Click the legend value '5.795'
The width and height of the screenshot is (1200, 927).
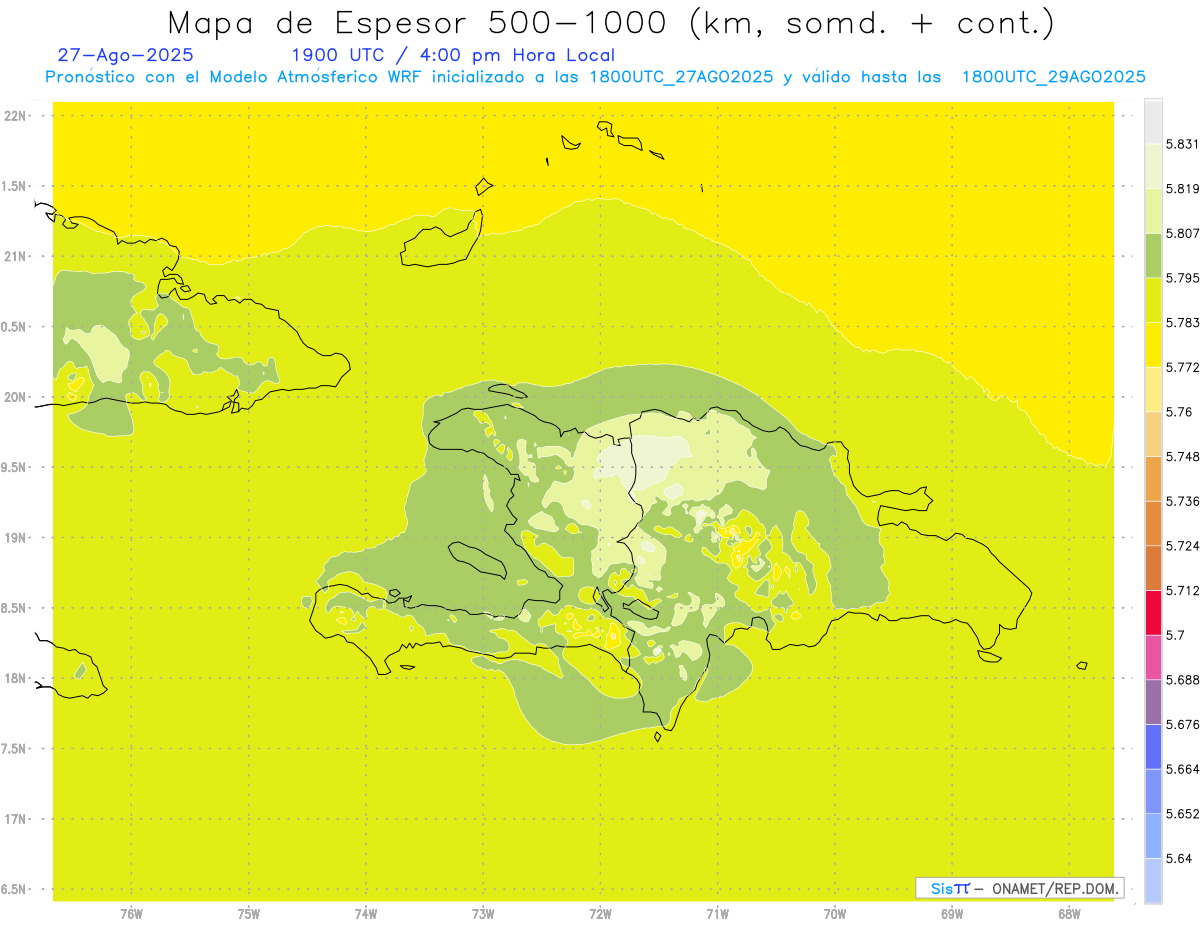(x=1182, y=277)
